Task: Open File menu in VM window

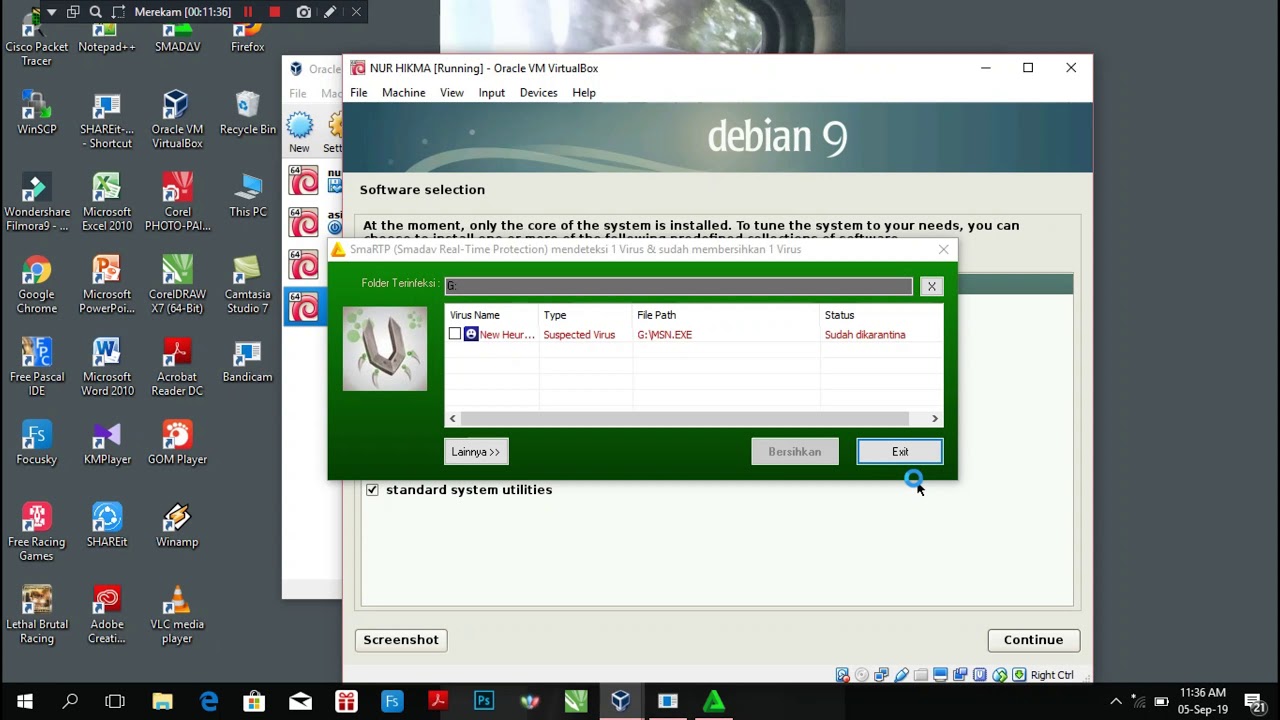Action: pyautogui.click(x=358, y=93)
